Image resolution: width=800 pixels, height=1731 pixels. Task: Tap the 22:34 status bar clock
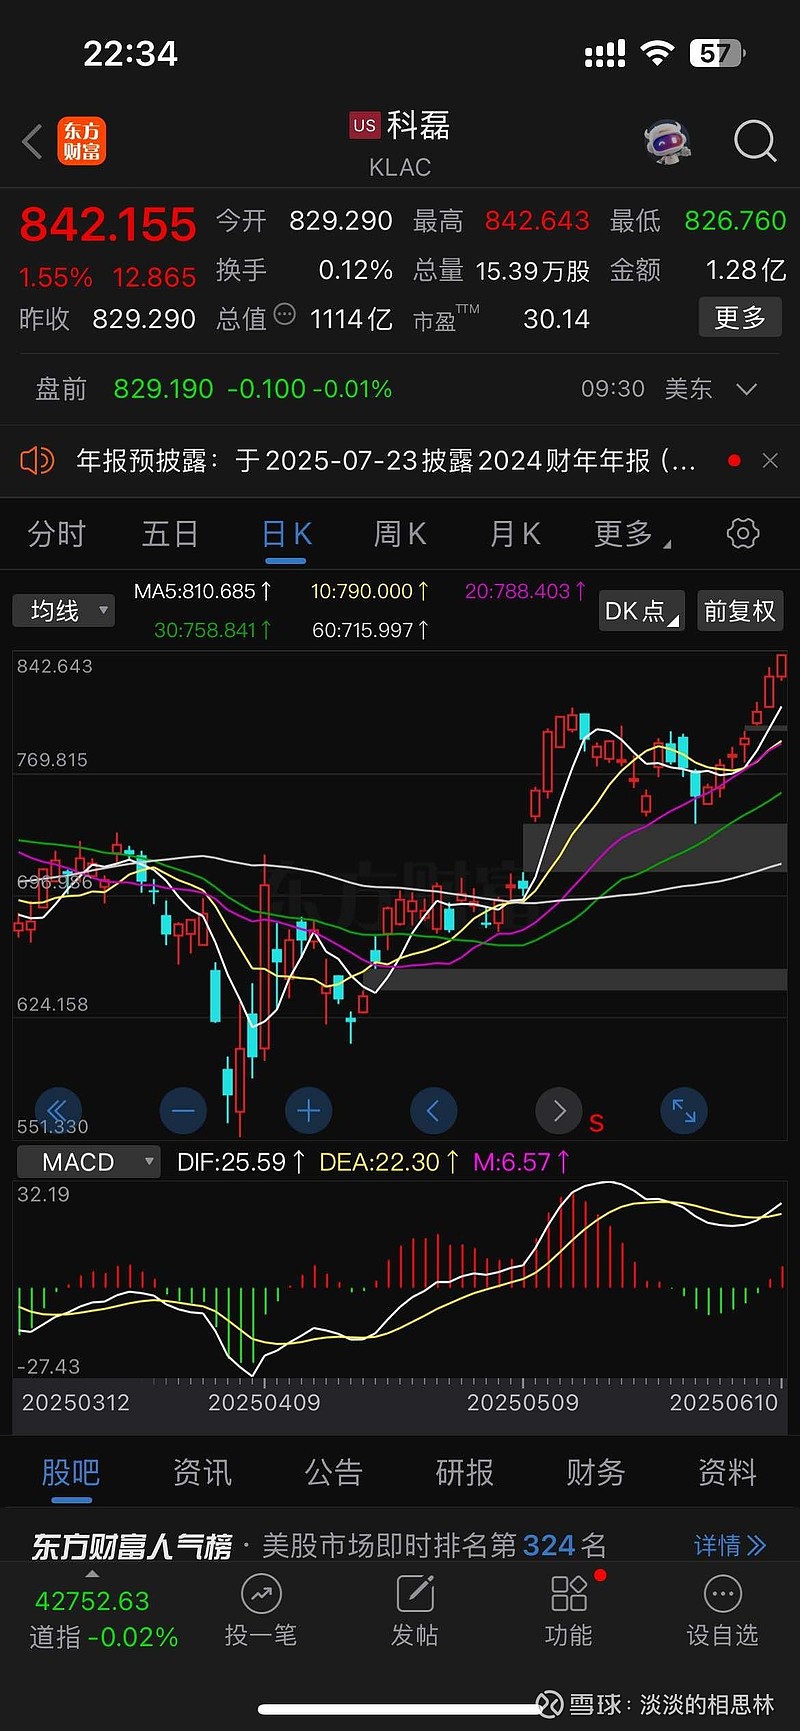130,53
